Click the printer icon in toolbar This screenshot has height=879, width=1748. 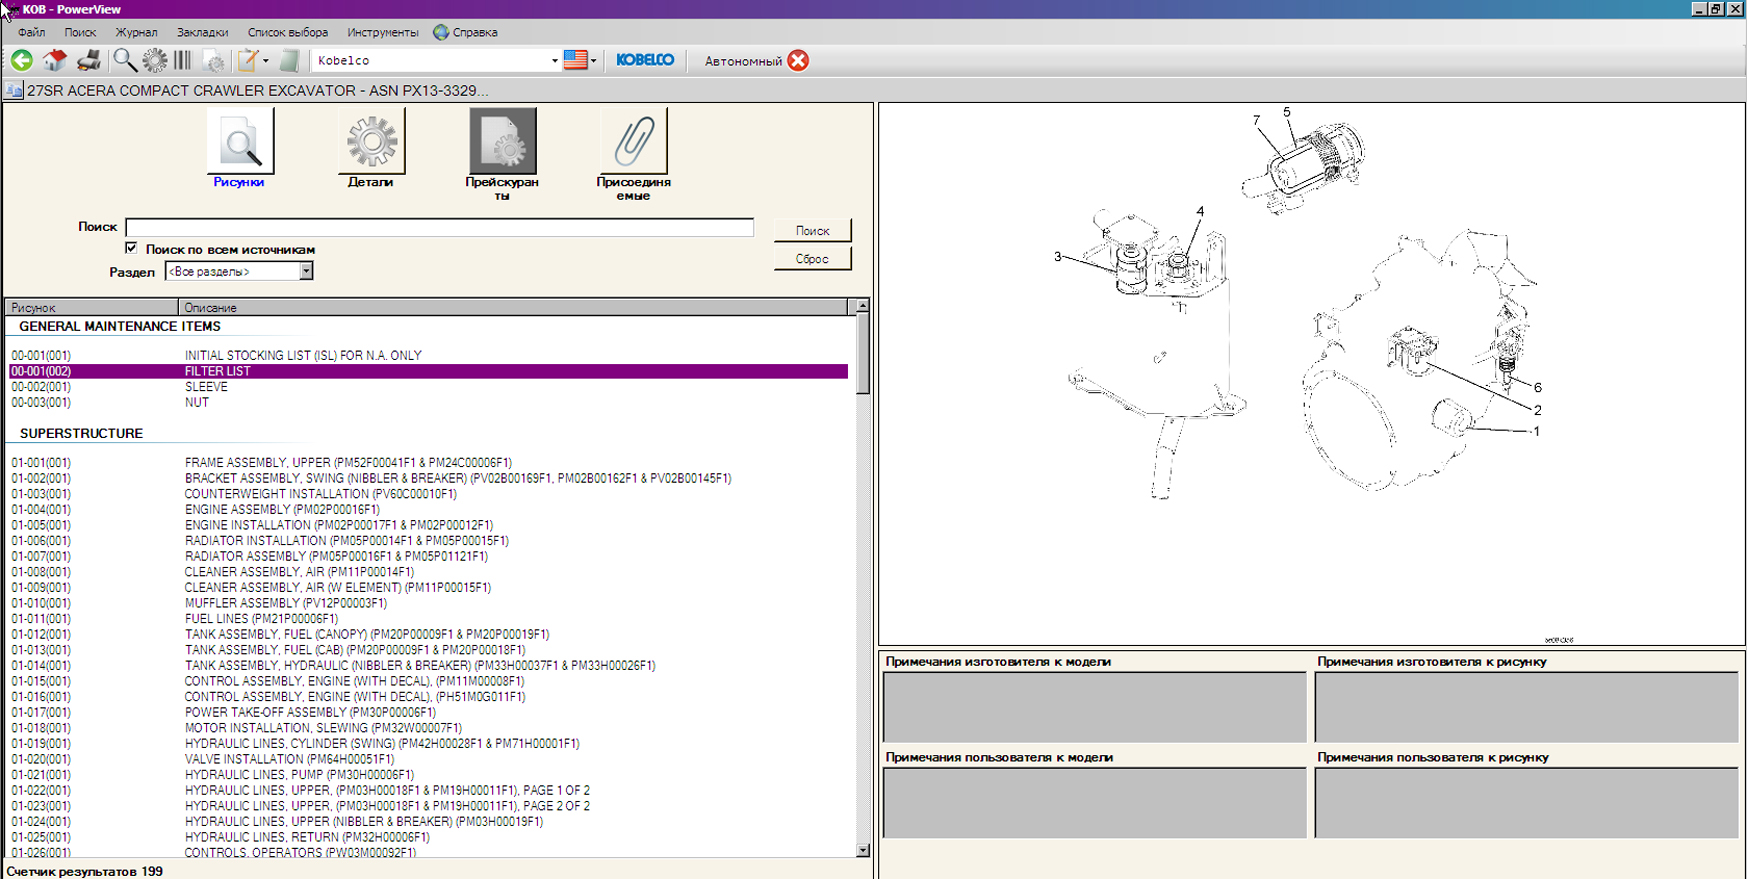pos(88,61)
